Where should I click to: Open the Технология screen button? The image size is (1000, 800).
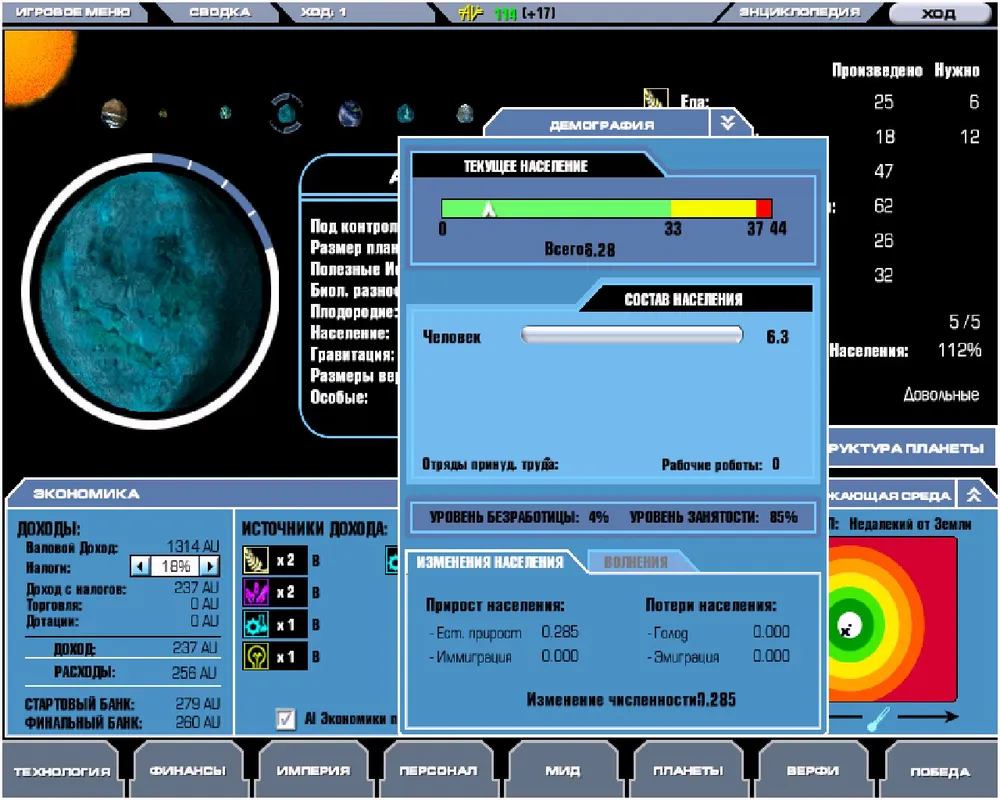62,771
